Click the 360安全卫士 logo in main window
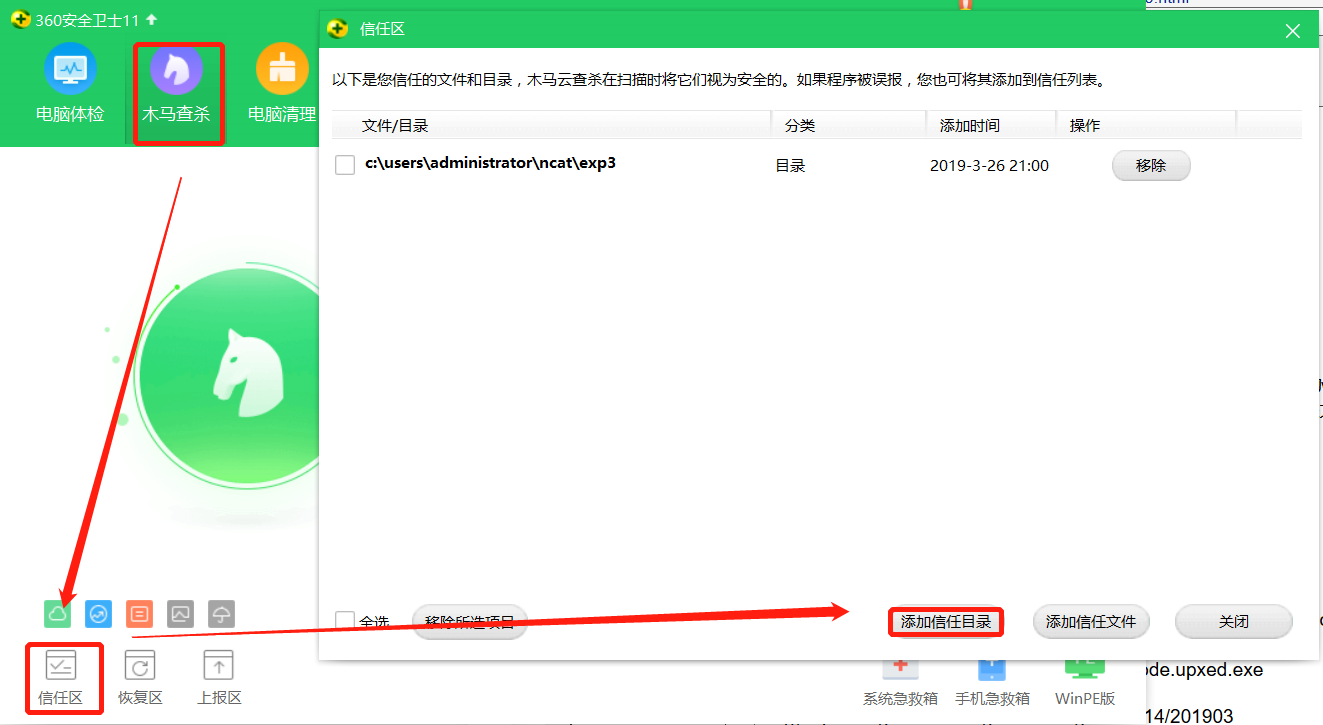The image size is (1323, 725). (21, 20)
